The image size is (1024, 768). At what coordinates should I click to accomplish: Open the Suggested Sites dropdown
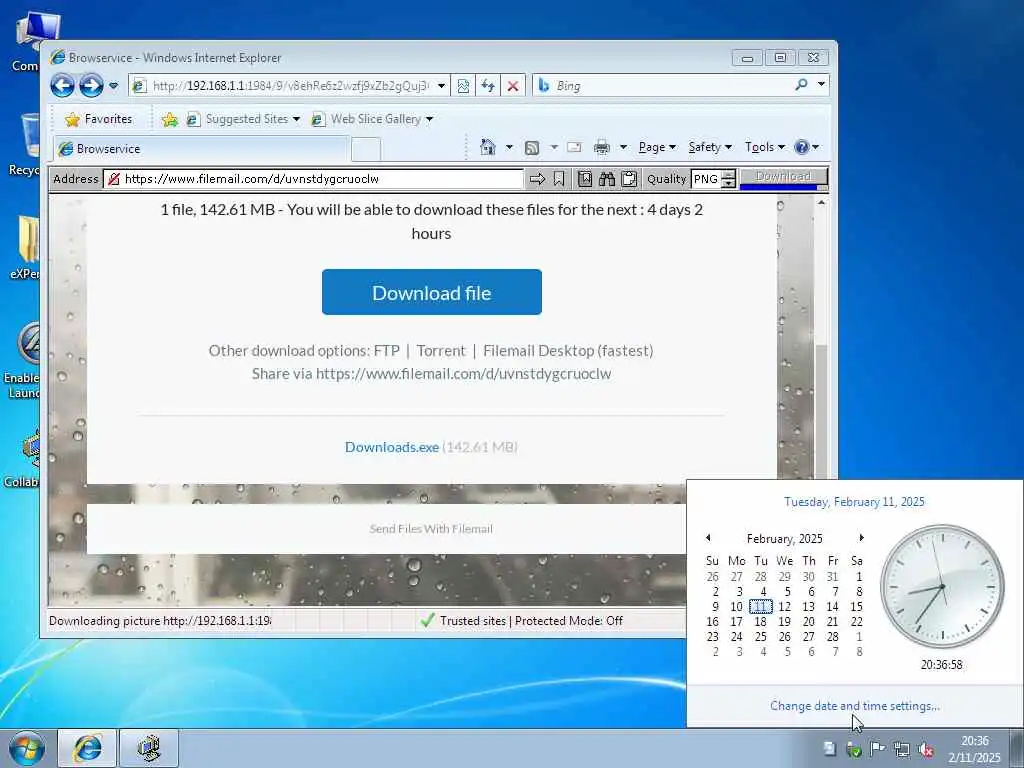point(243,119)
